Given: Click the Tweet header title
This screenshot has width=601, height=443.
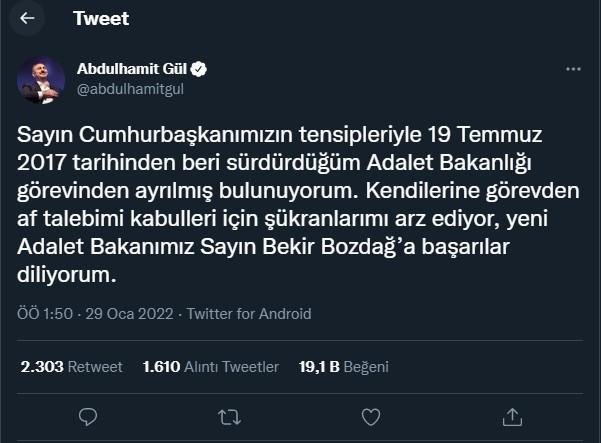Looking at the screenshot, I should (100, 19).
